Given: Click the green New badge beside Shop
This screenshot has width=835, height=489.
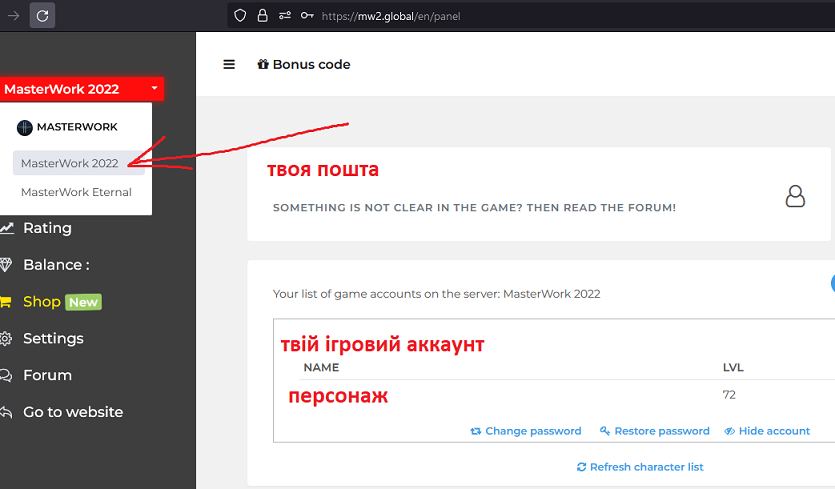Looking at the screenshot, I should click(84, 302).
